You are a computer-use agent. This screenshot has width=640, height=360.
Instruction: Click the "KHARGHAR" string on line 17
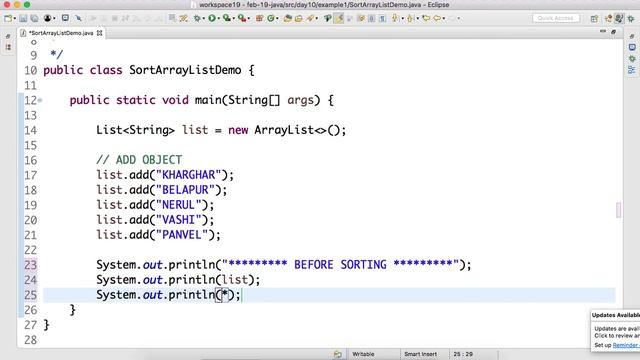click(x=189, y=175)
